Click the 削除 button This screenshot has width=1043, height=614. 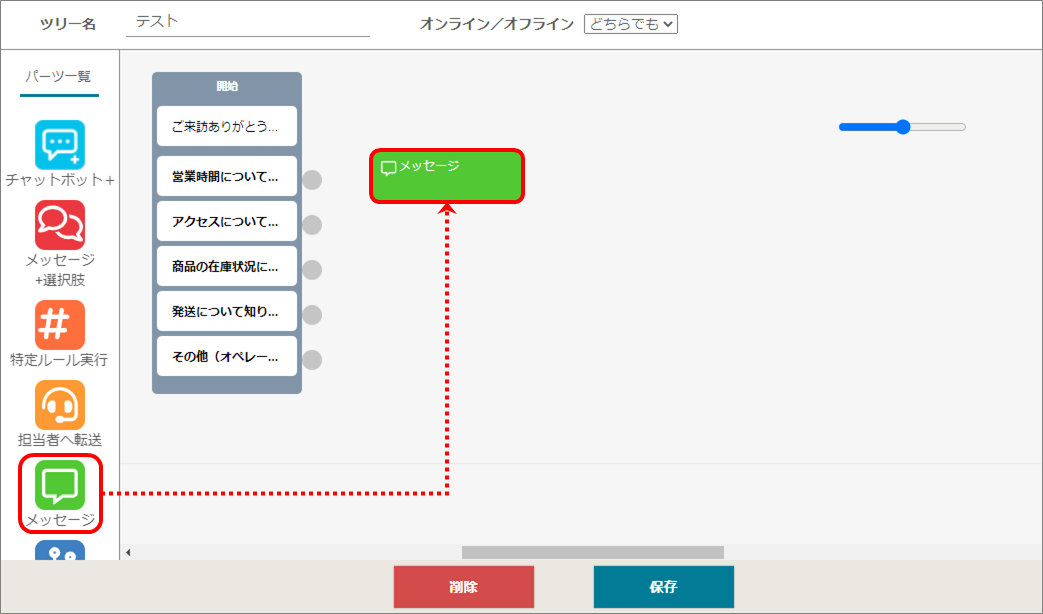coord(464,587)
